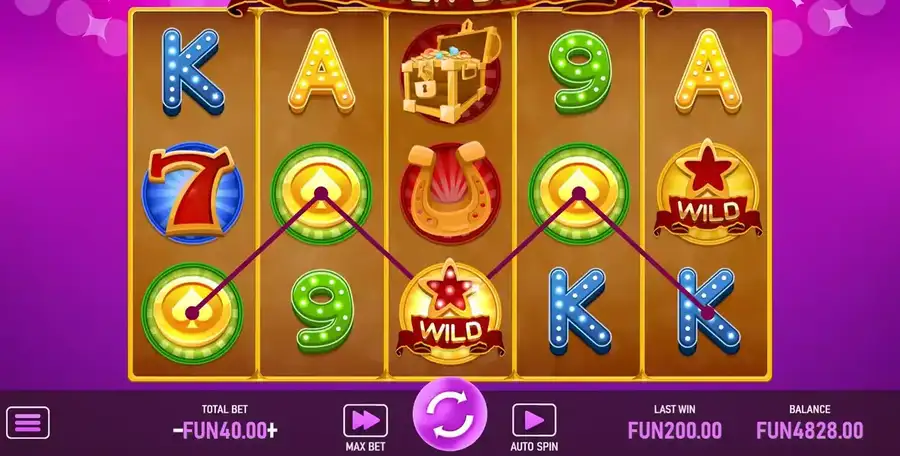
Task: Open the hamburger menu
Action: pyautogui.click(x=28, y=423)
